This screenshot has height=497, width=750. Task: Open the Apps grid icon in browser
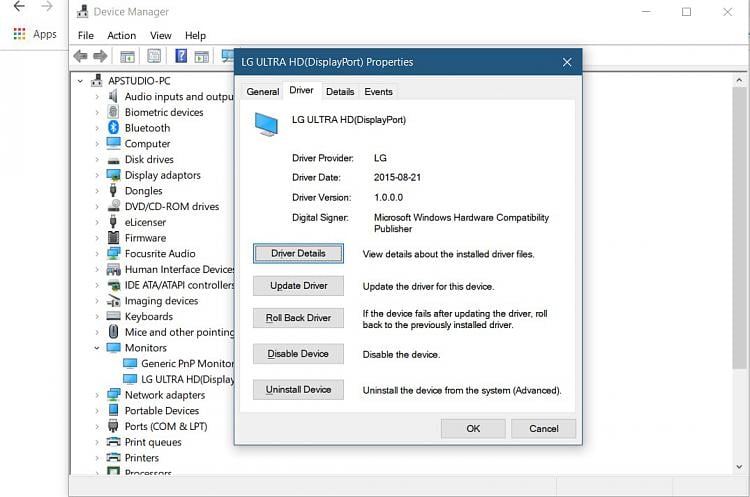click(x=19, y=33)
